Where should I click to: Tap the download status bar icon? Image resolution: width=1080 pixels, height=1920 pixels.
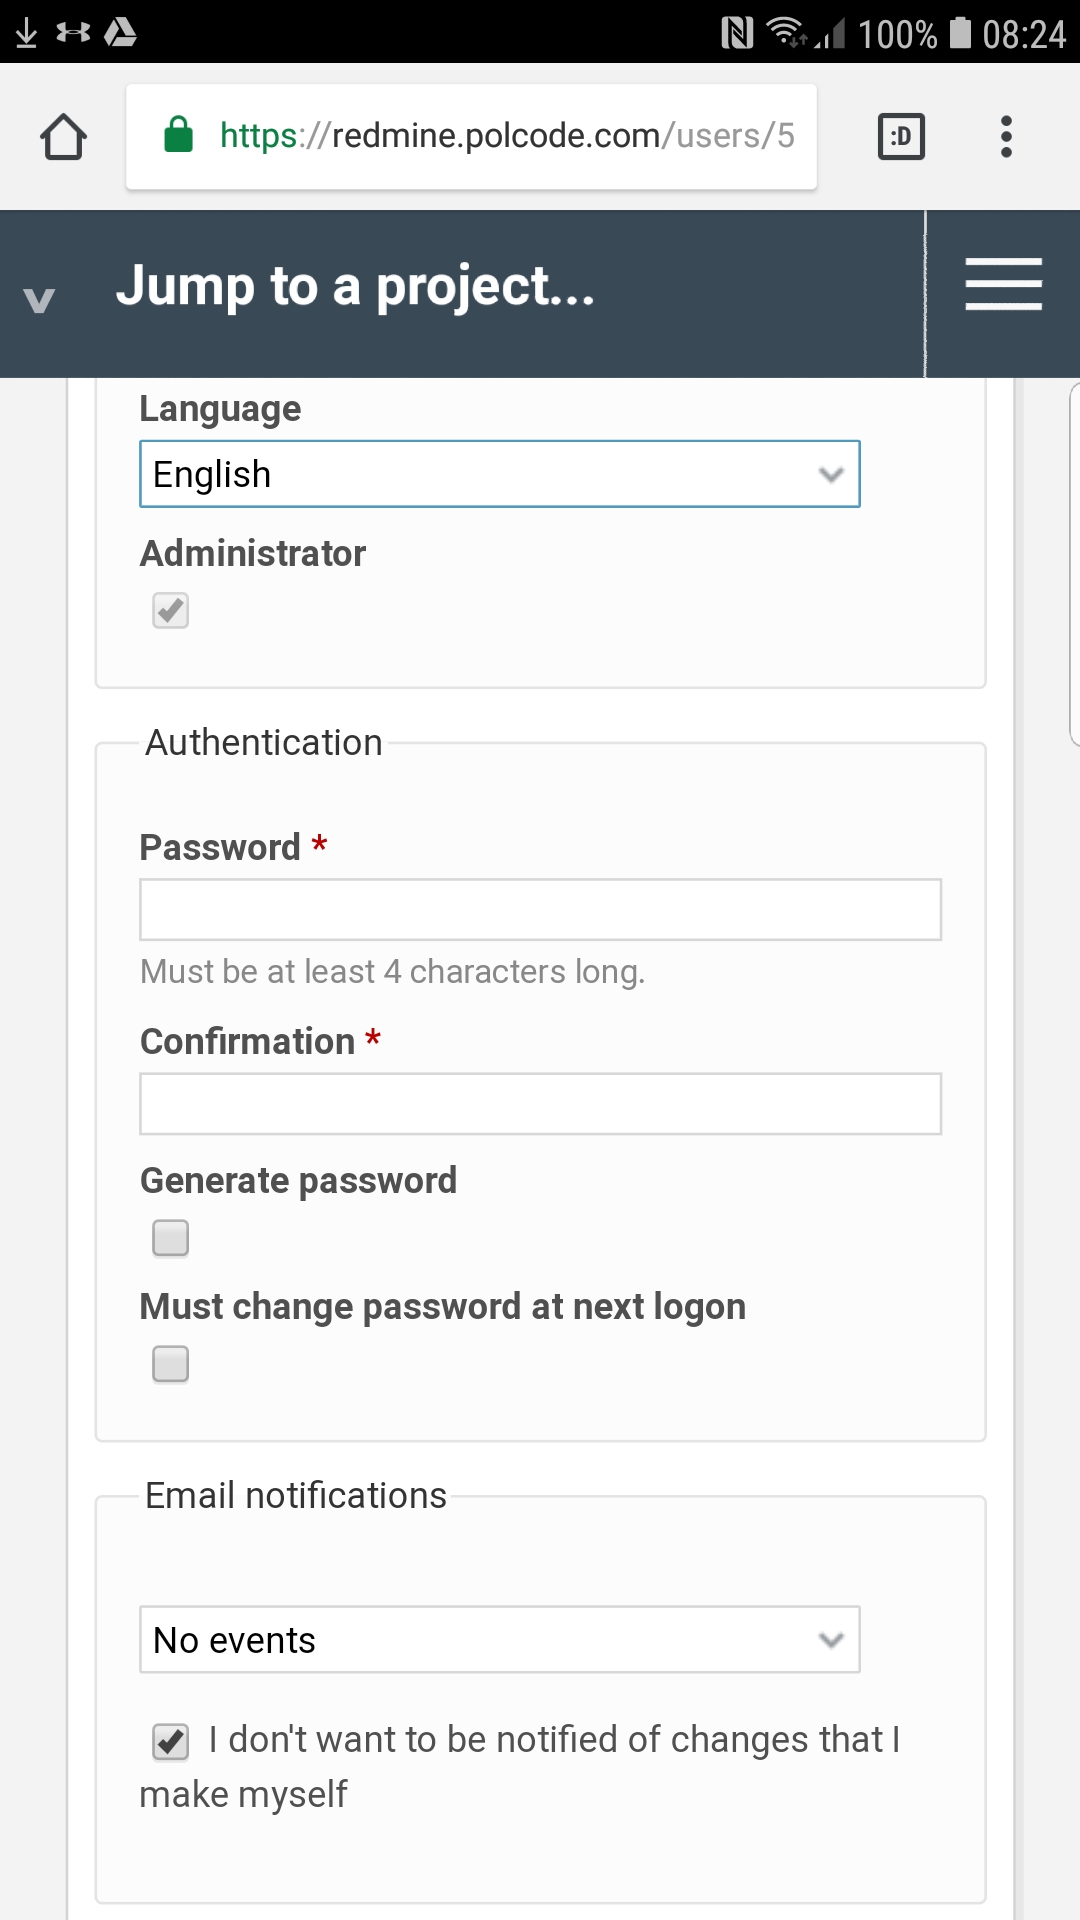point(27,33)
